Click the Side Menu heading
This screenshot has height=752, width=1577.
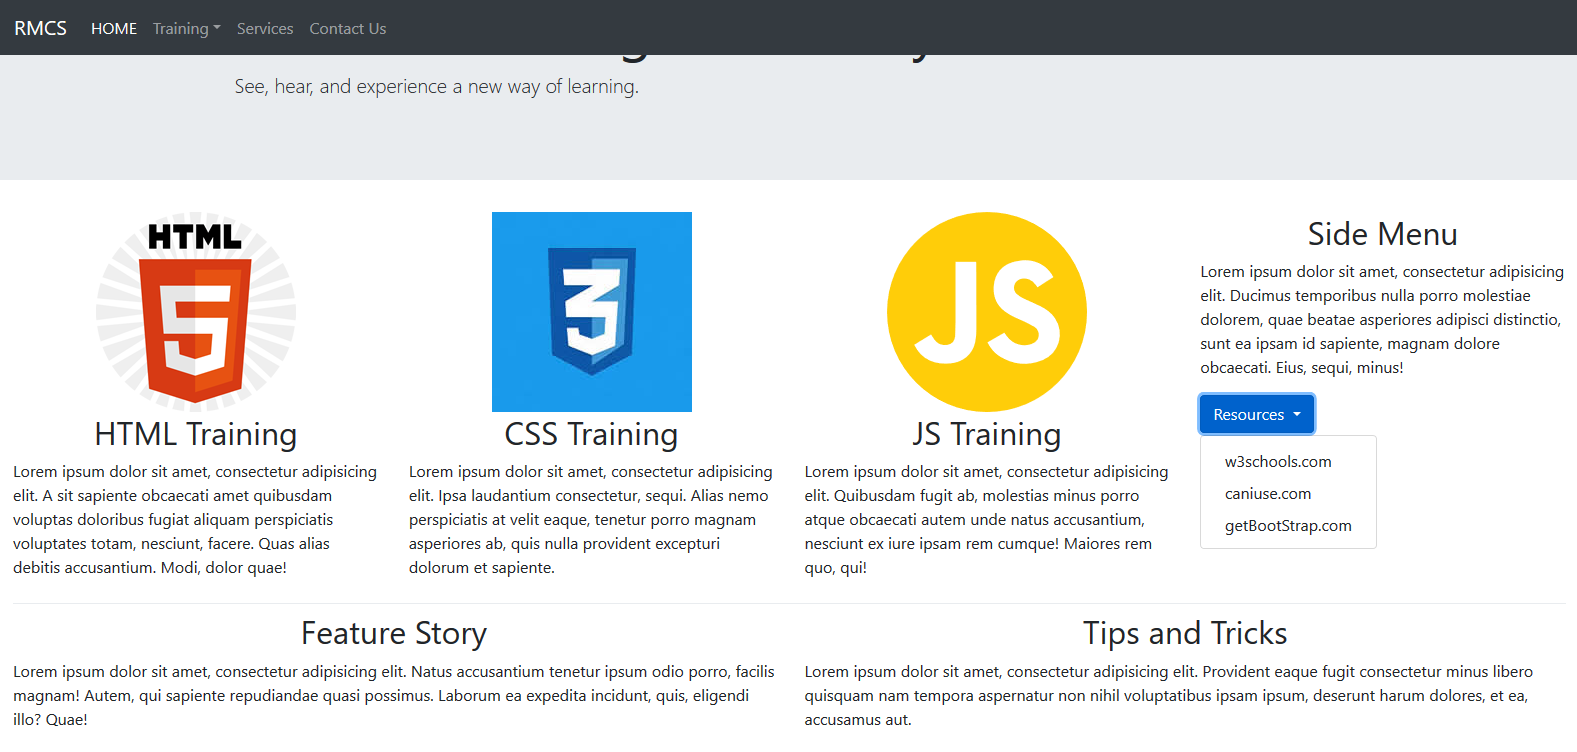(x=1383, y=234)
